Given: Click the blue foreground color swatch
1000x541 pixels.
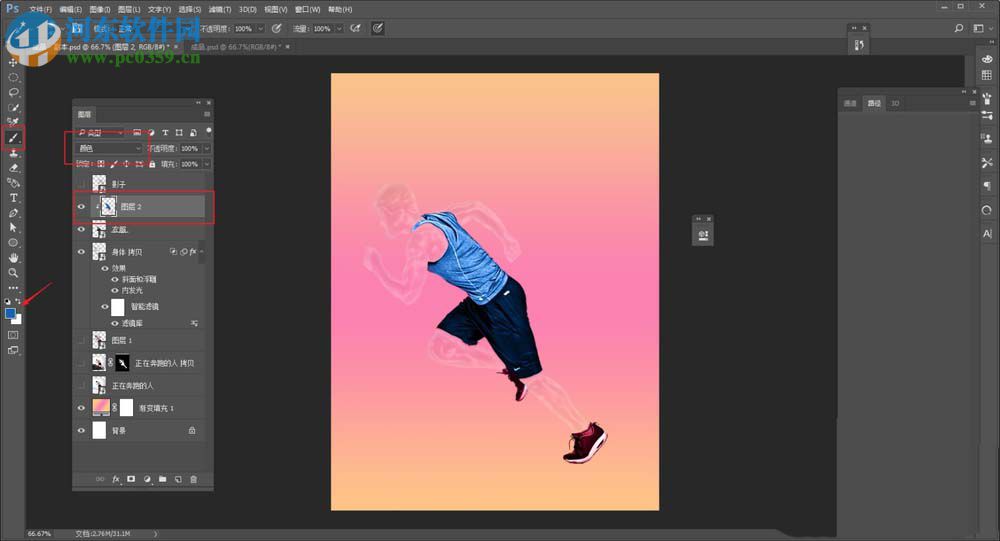Looking at the screenshot, I should click(x=10, y=313).
